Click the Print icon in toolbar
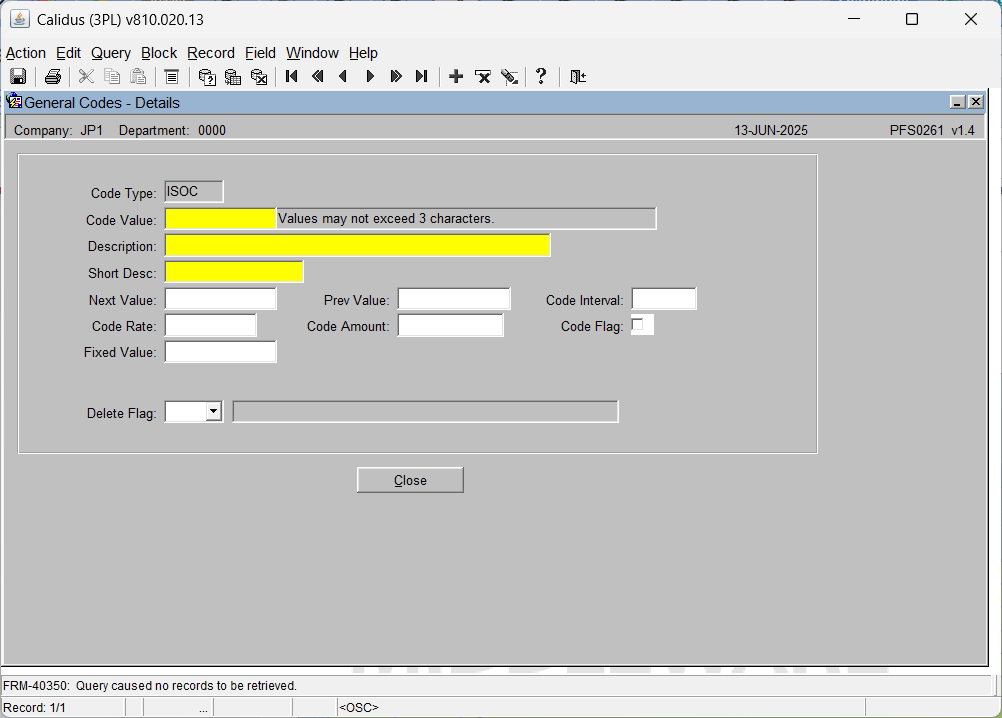Viewport: 1002px width, 718px height. [x=52, y=77]
